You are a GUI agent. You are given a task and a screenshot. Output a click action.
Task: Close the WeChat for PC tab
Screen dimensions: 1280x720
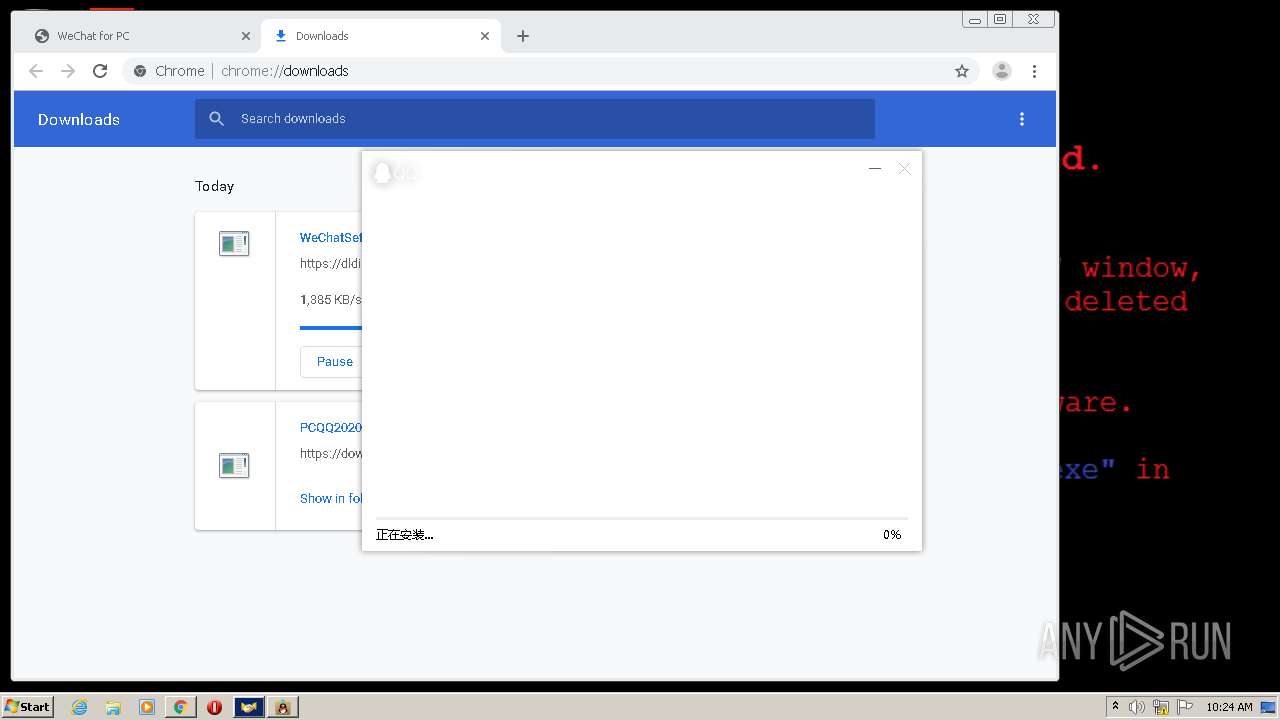coord(246,36)
